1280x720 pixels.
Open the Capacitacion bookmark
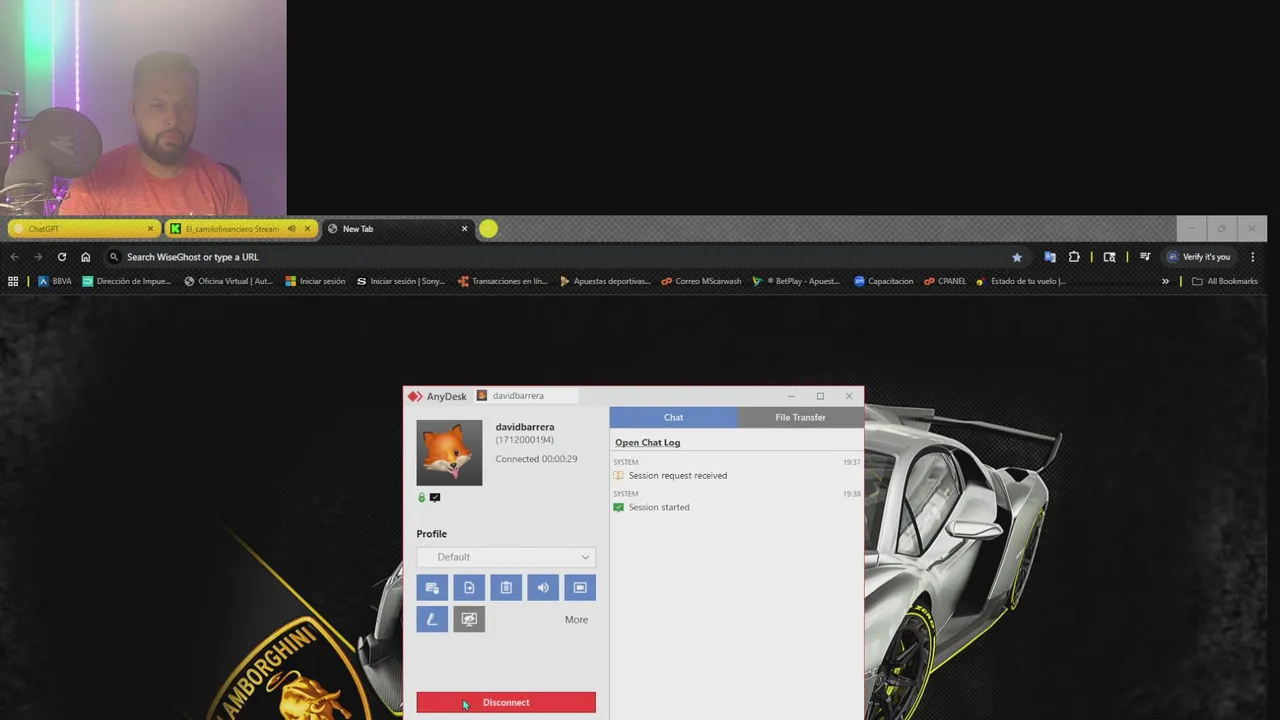[883, 281]
